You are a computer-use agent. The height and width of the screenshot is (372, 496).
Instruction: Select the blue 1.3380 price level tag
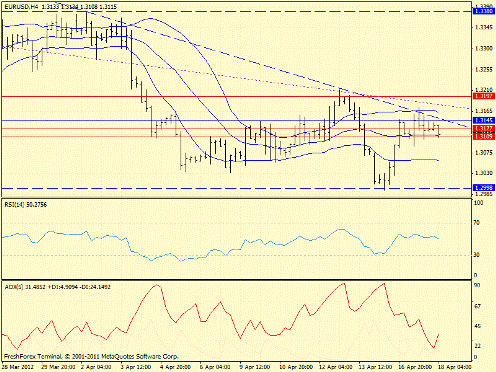[484, 12]
